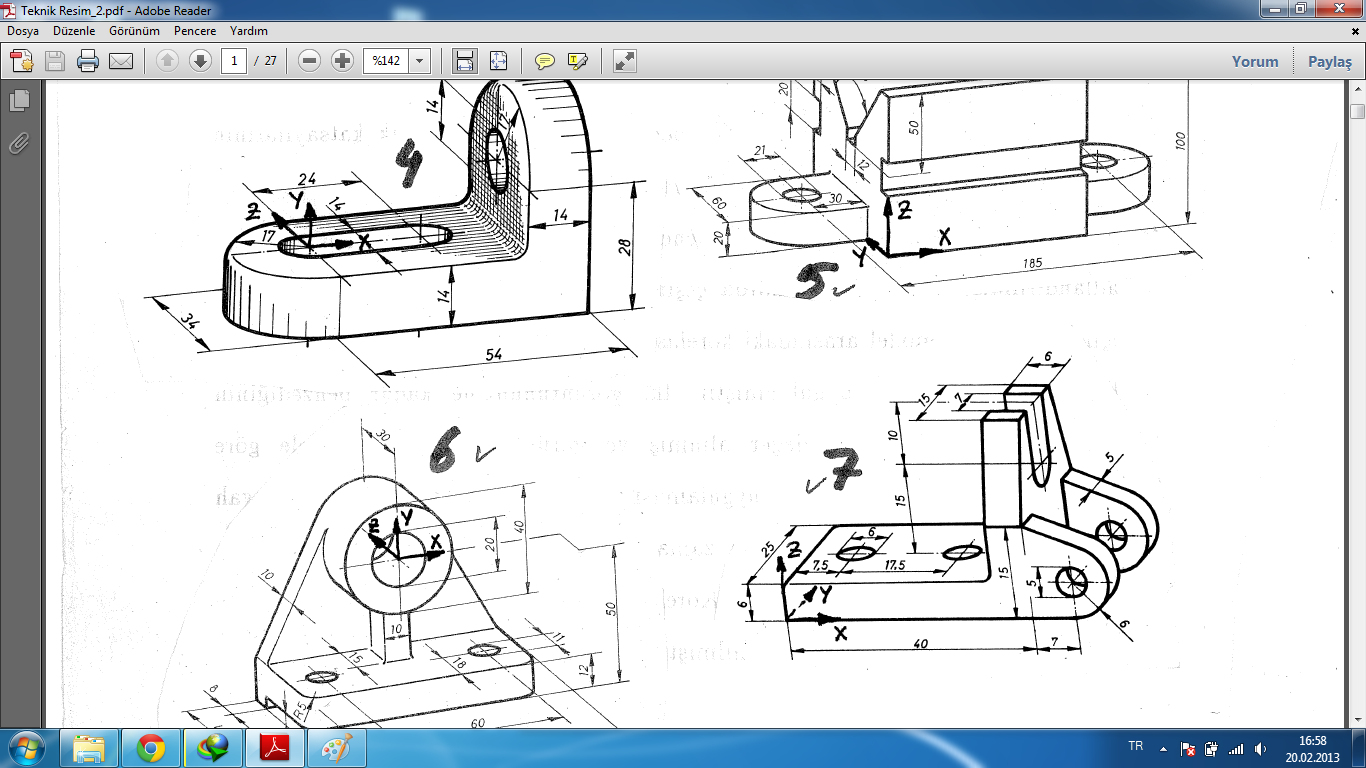Zoom in with the plus button
The image size is (1366, 768).
pyautogui.click(x=343, y=61)
